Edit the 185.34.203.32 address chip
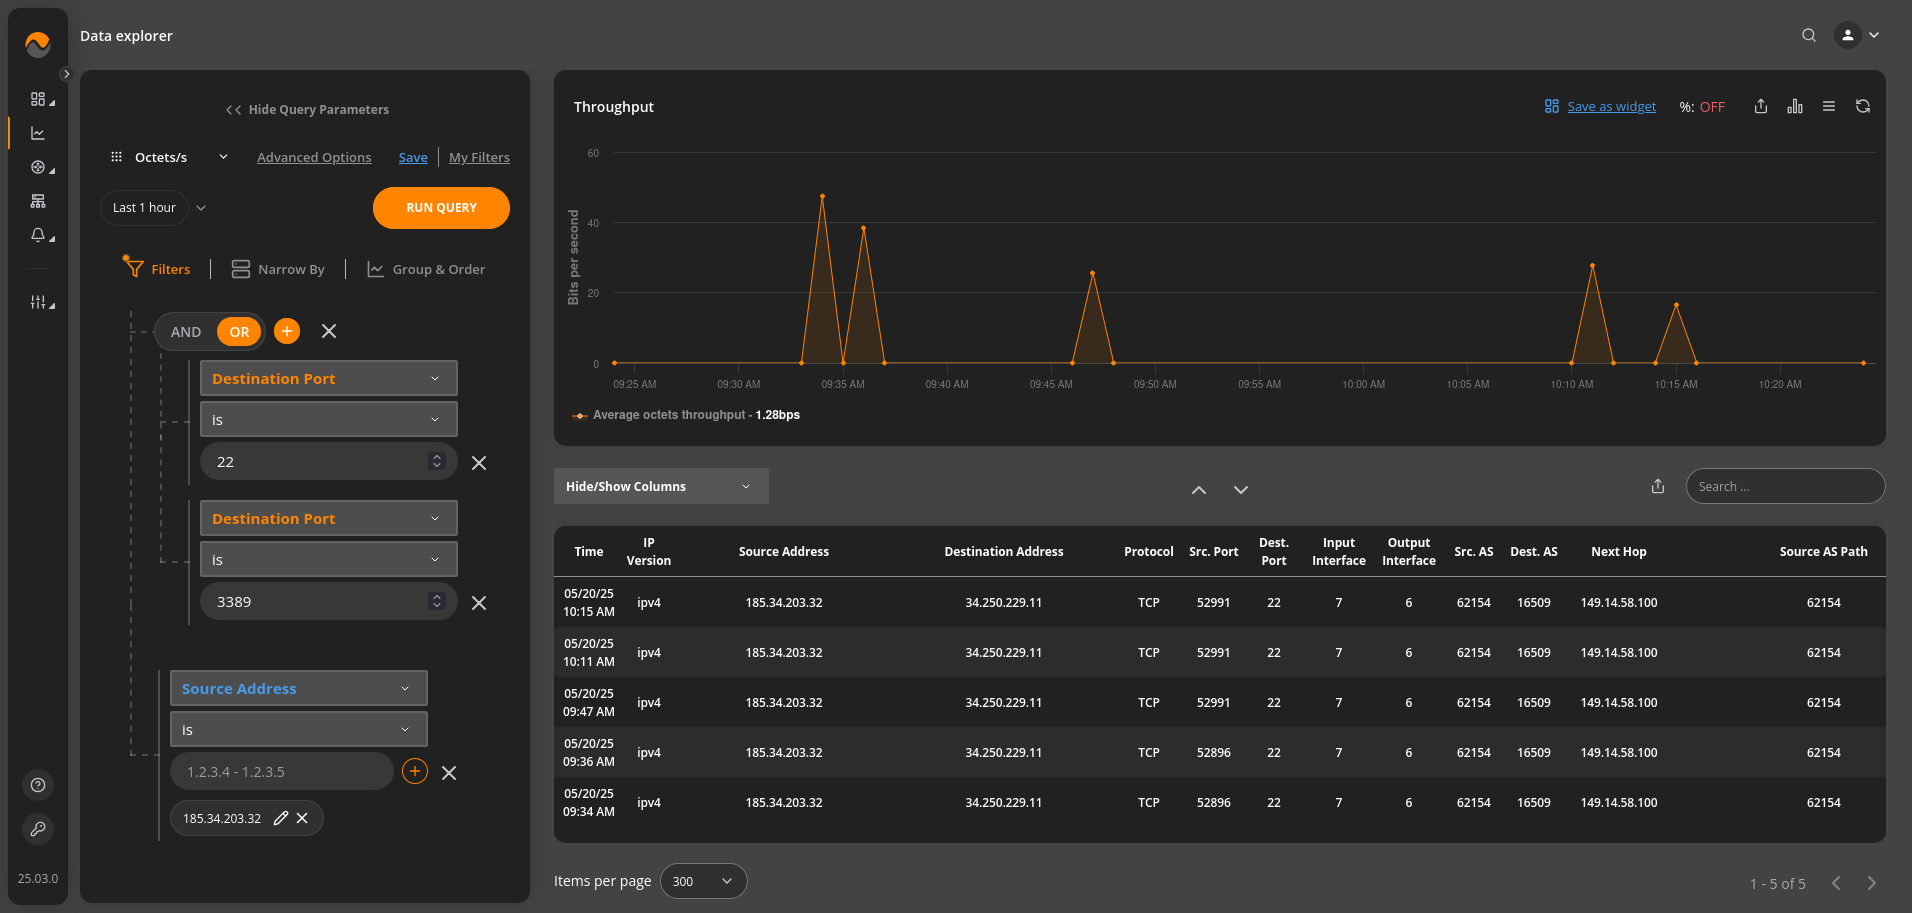The height and width of the screenshot is (913, 1912). coord(281,818)
